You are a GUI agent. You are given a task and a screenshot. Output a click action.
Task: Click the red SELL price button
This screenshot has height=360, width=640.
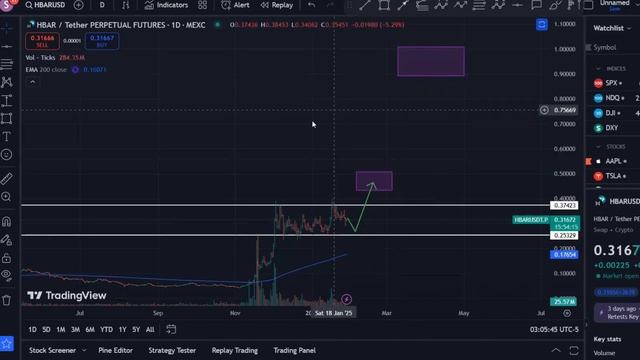click(42, 41)
